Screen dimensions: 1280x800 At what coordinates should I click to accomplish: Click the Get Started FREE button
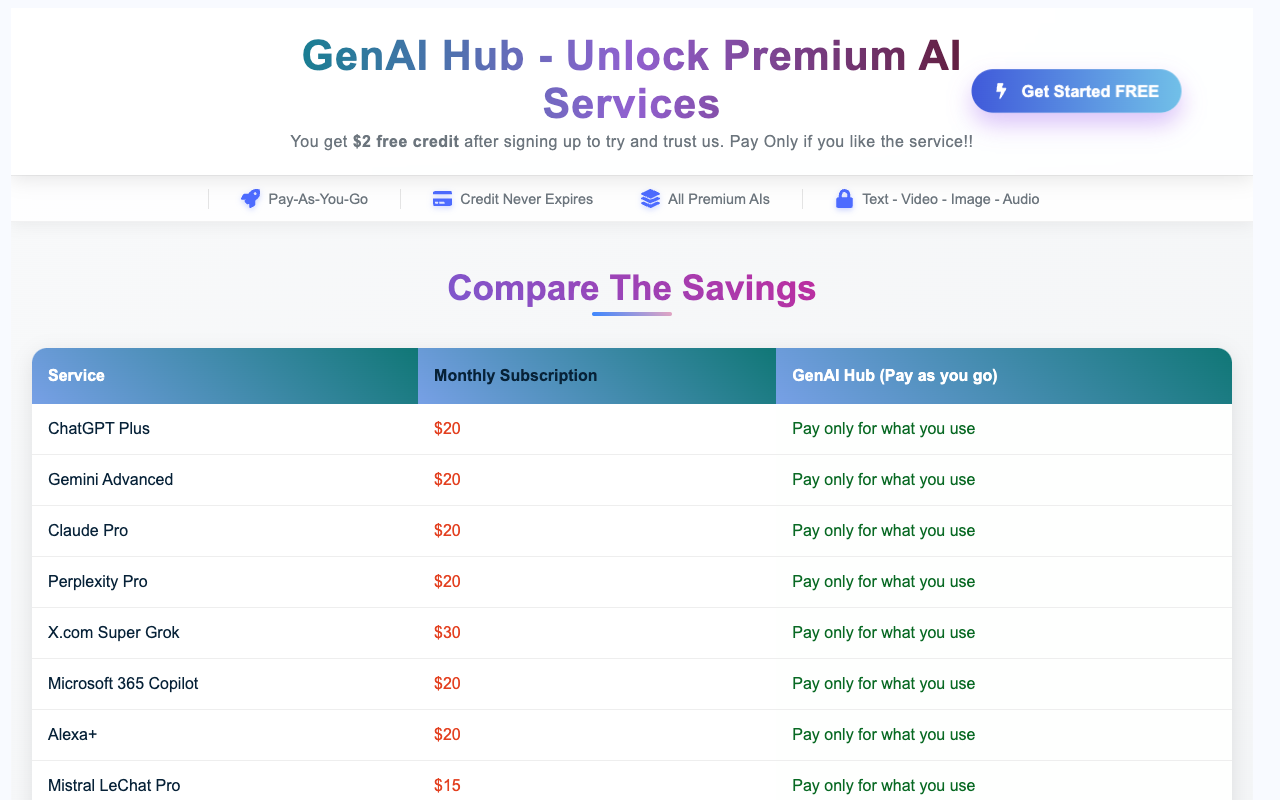[1076, 90]
